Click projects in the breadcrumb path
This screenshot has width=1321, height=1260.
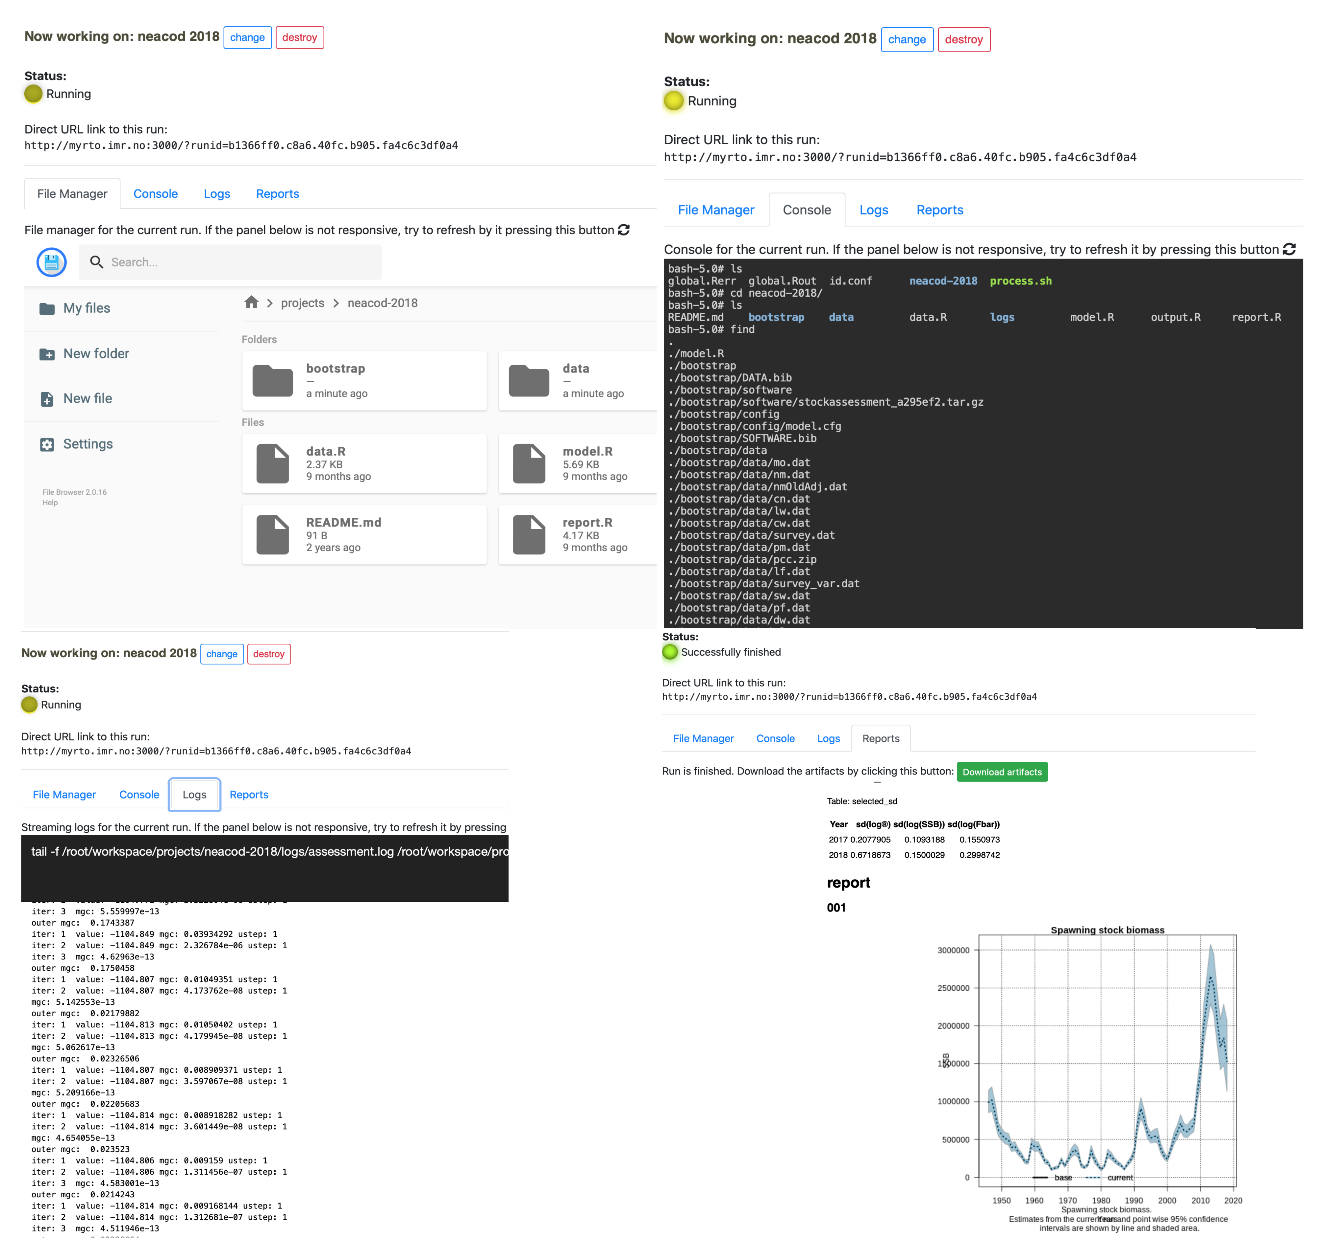pyautogui.click(x=302, y=303)
